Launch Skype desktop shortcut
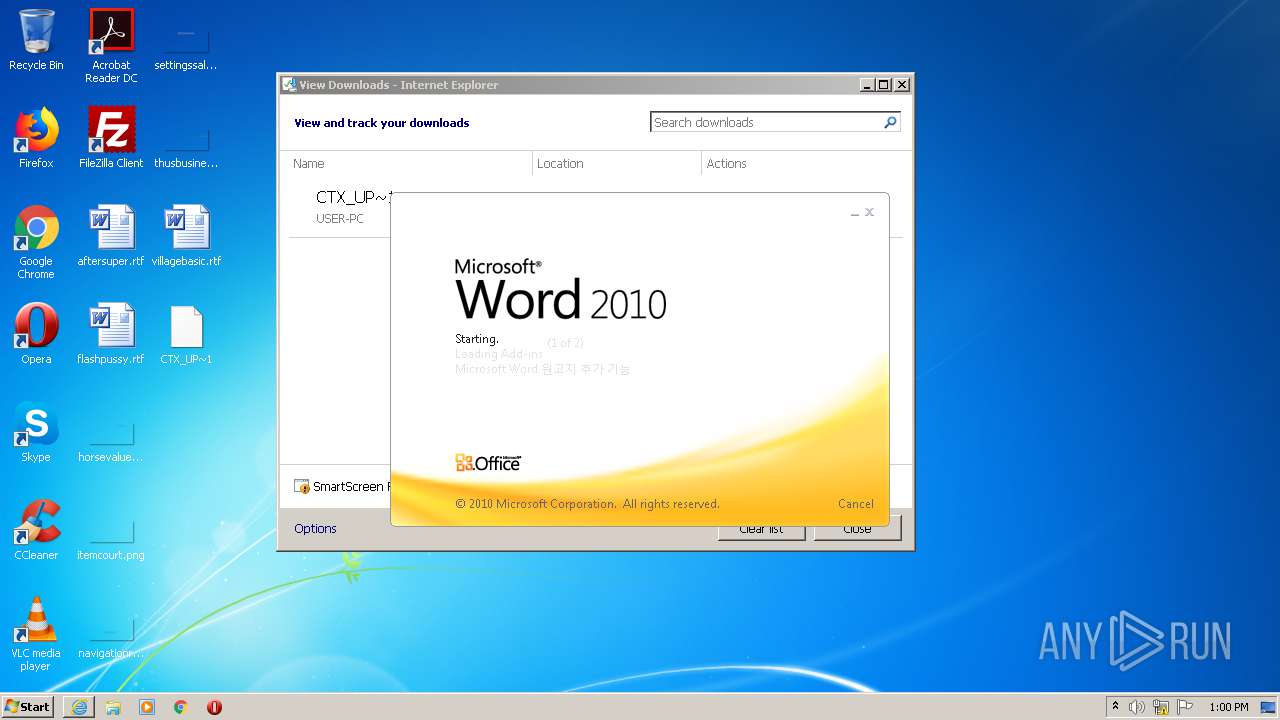Image resolution: width=1280 pixels, height=720 pixels. 36,432
